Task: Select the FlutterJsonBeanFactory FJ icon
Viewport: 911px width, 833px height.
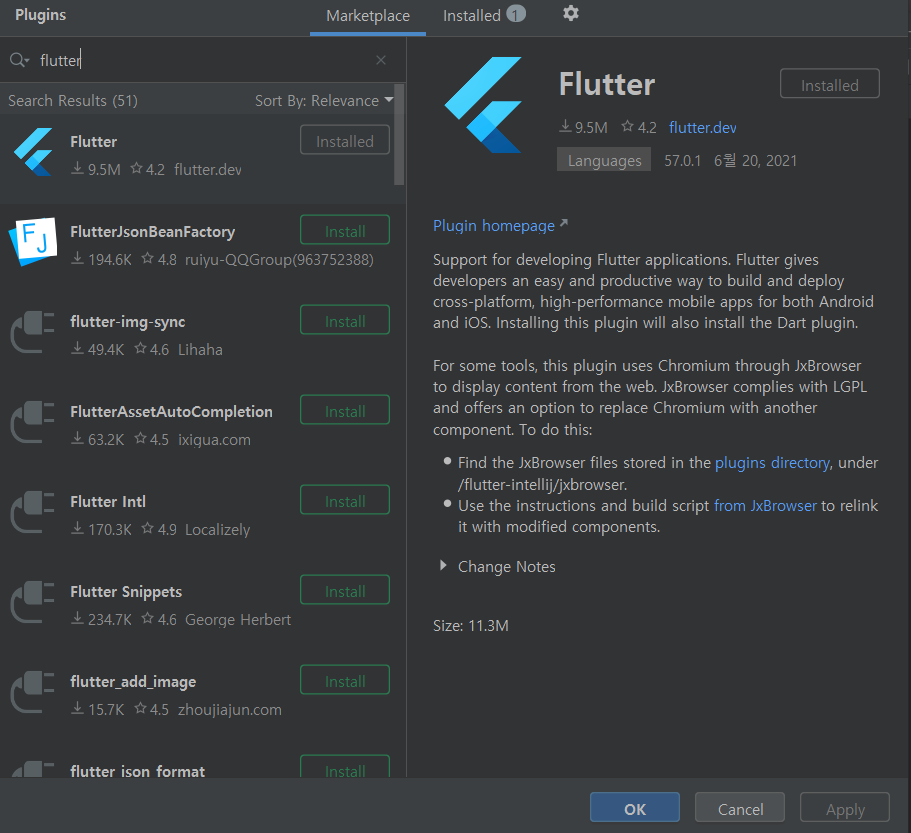Action: point(33,242)
